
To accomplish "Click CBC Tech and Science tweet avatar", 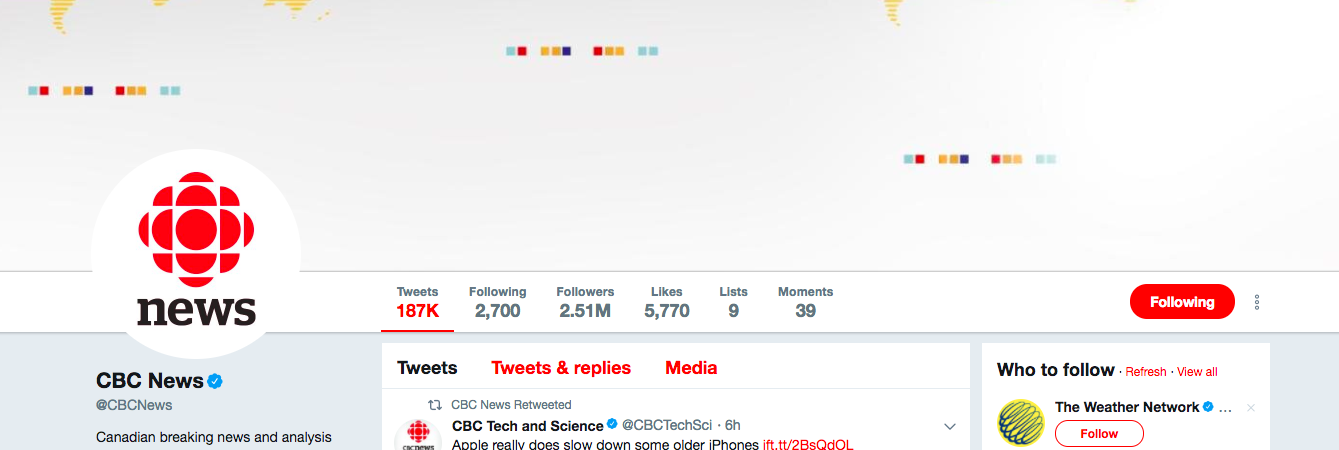I will 418,436.
